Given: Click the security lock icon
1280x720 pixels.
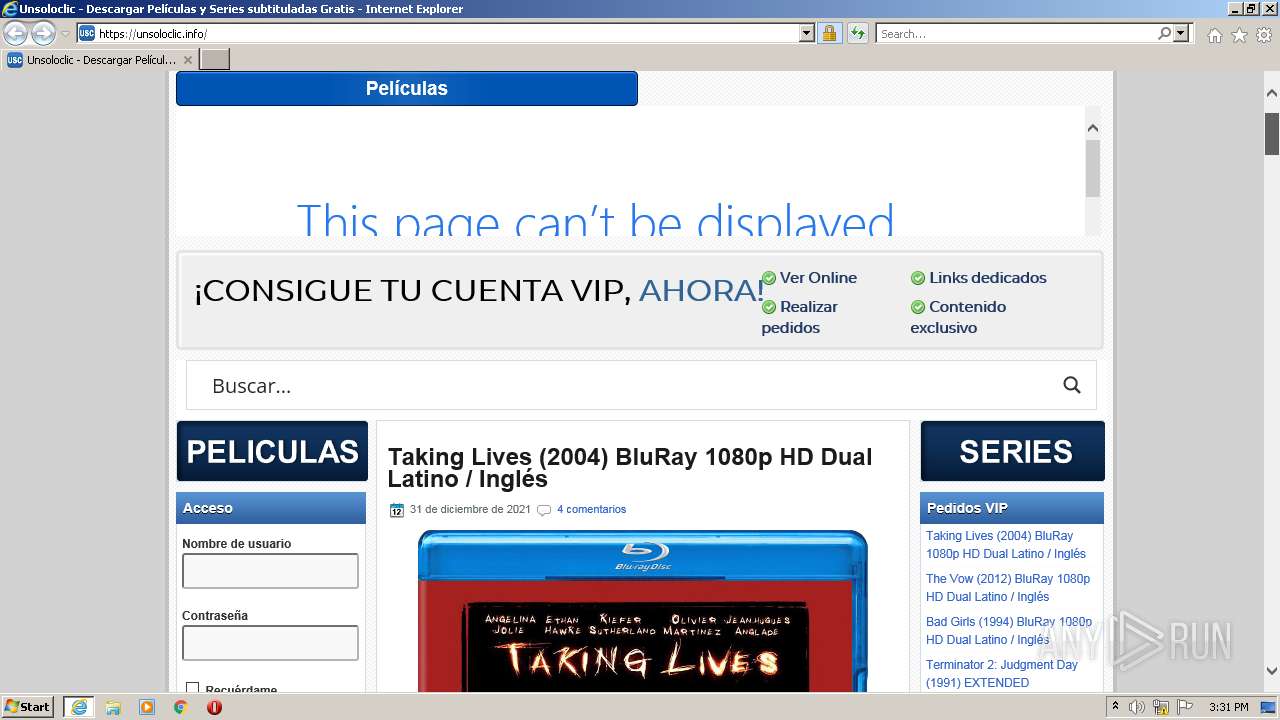Looking at the screenshot, I should coord(829,34).
